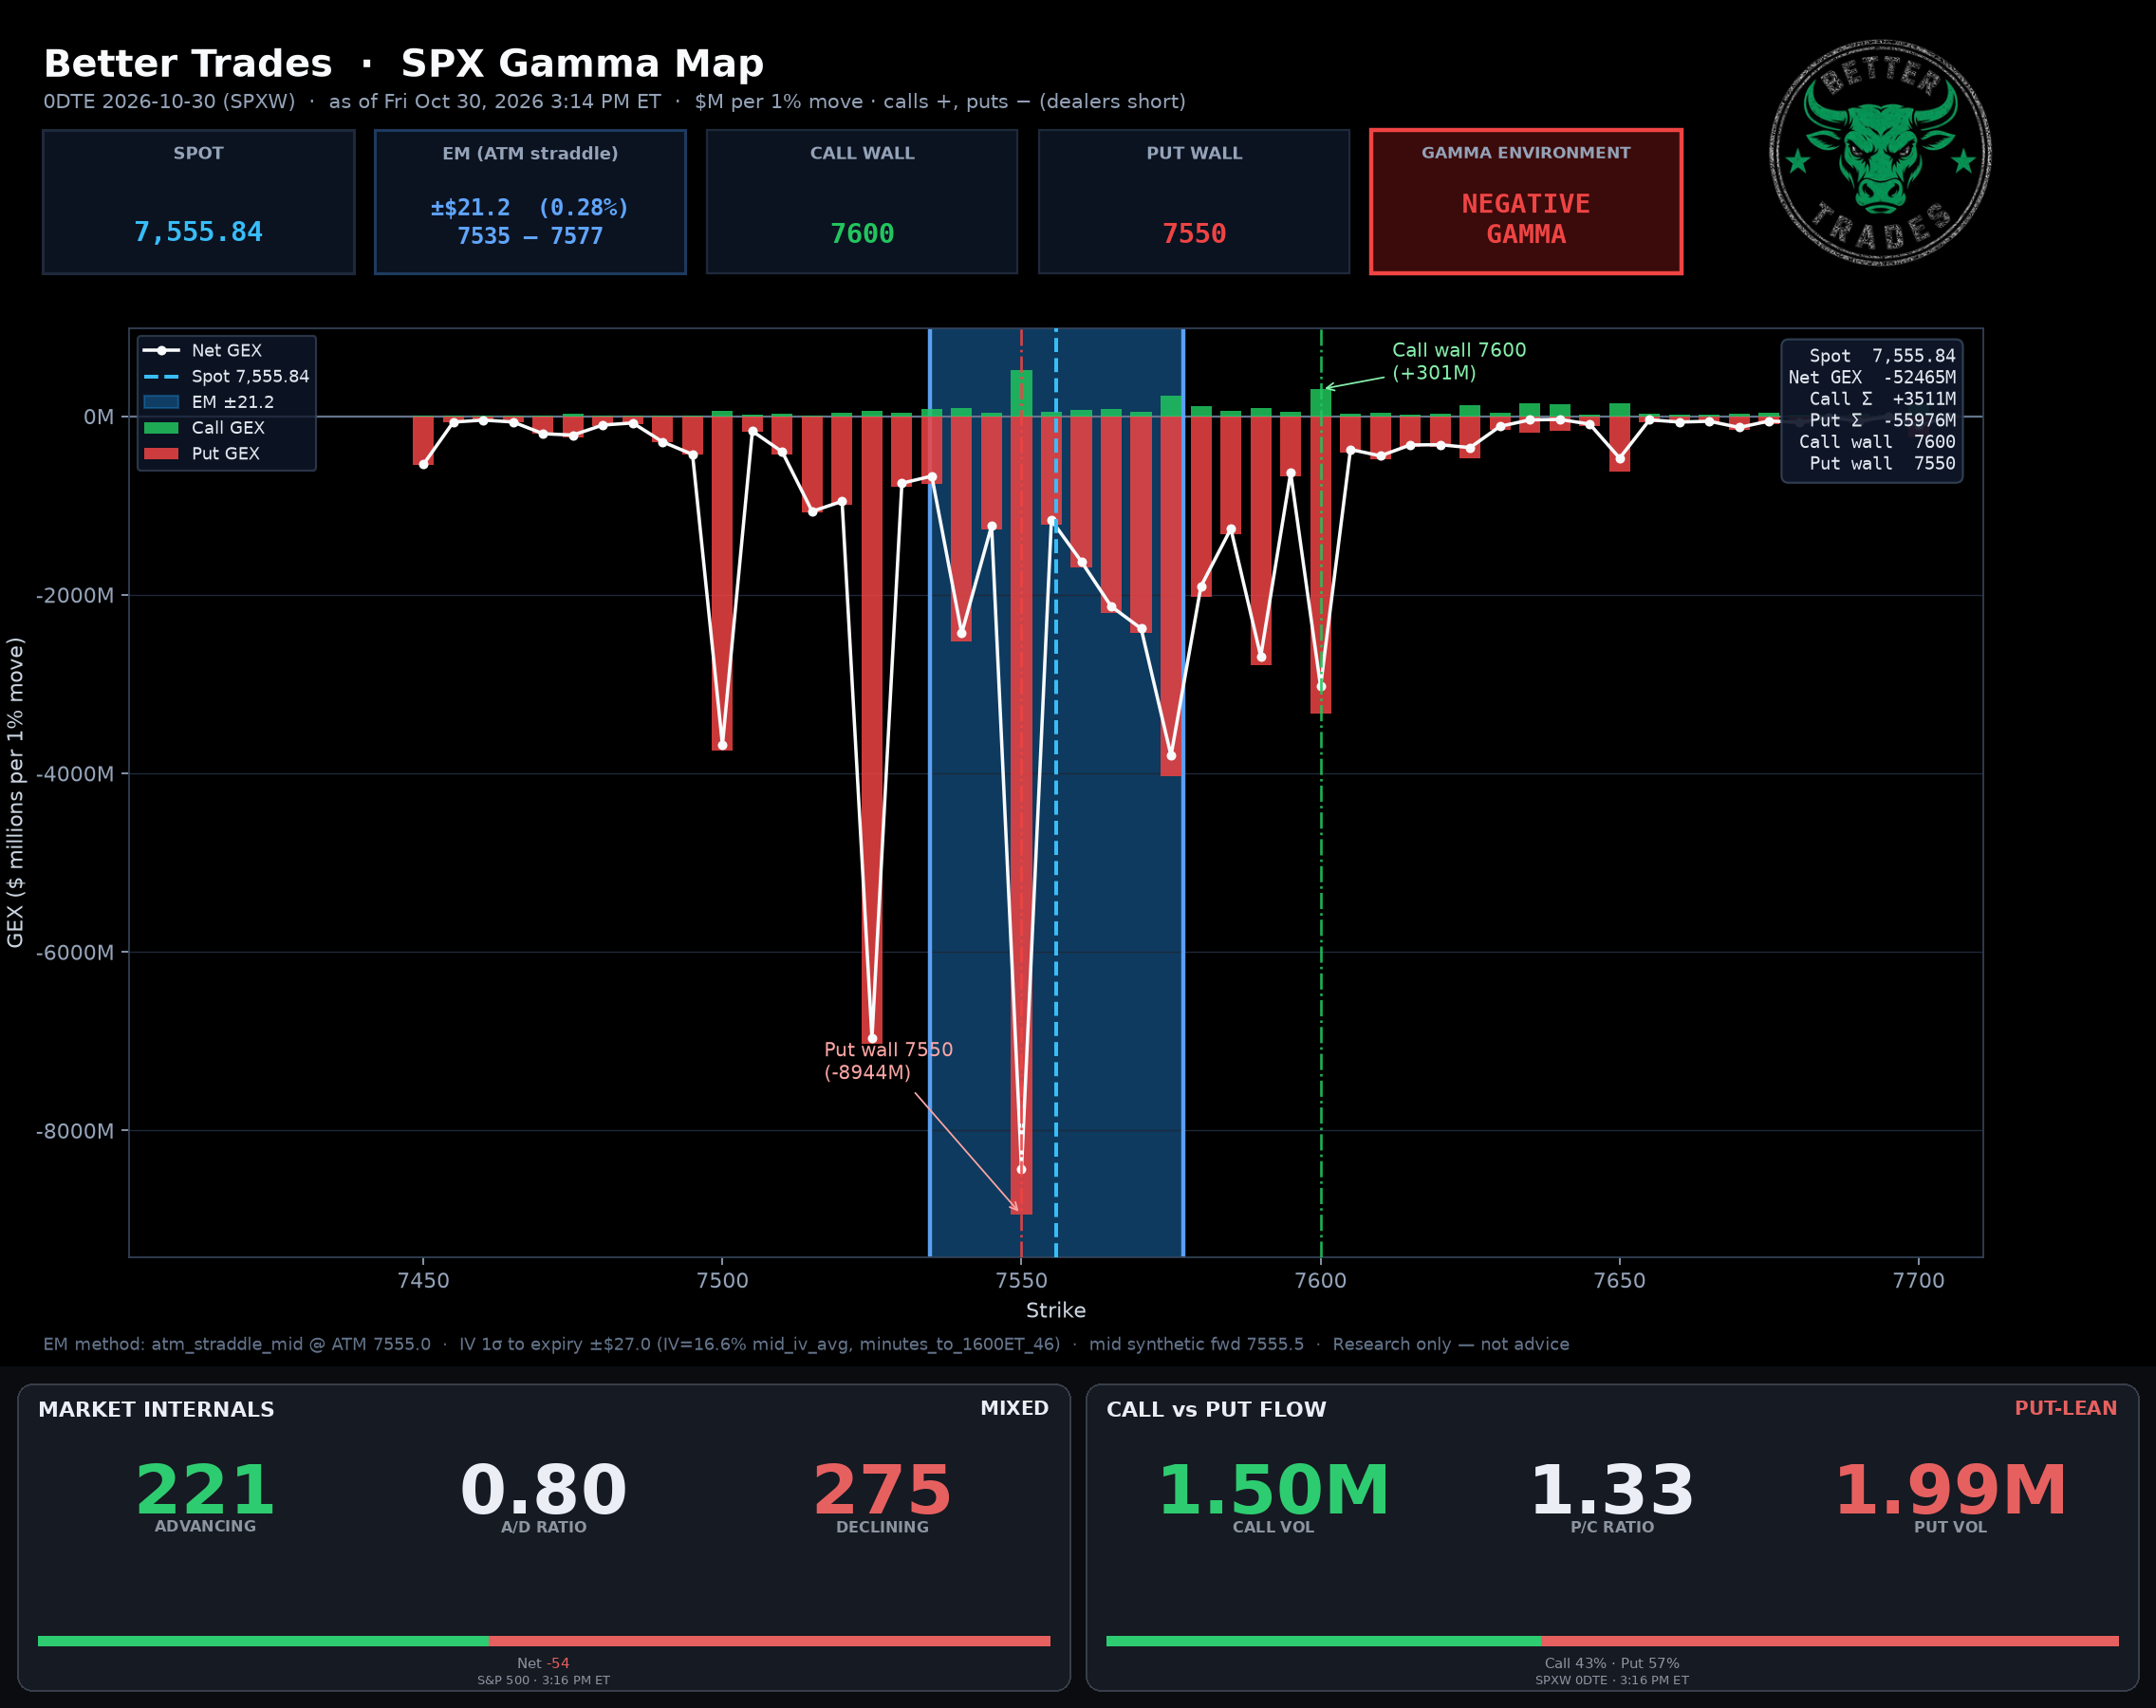Image resolution: width=2156 pixels, height=1708 pixels.
Task: Click the CALL vs PUT FLOW heading
Action: click(x=1216, y=1409)
